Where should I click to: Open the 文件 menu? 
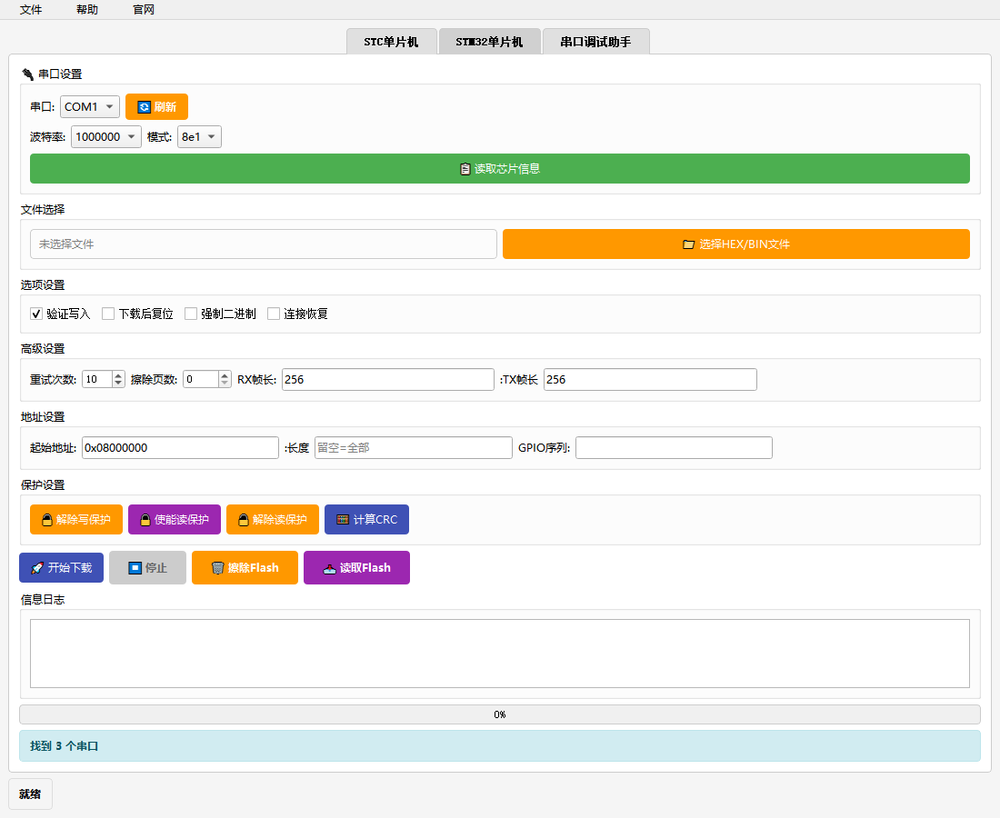coord(31,9)
